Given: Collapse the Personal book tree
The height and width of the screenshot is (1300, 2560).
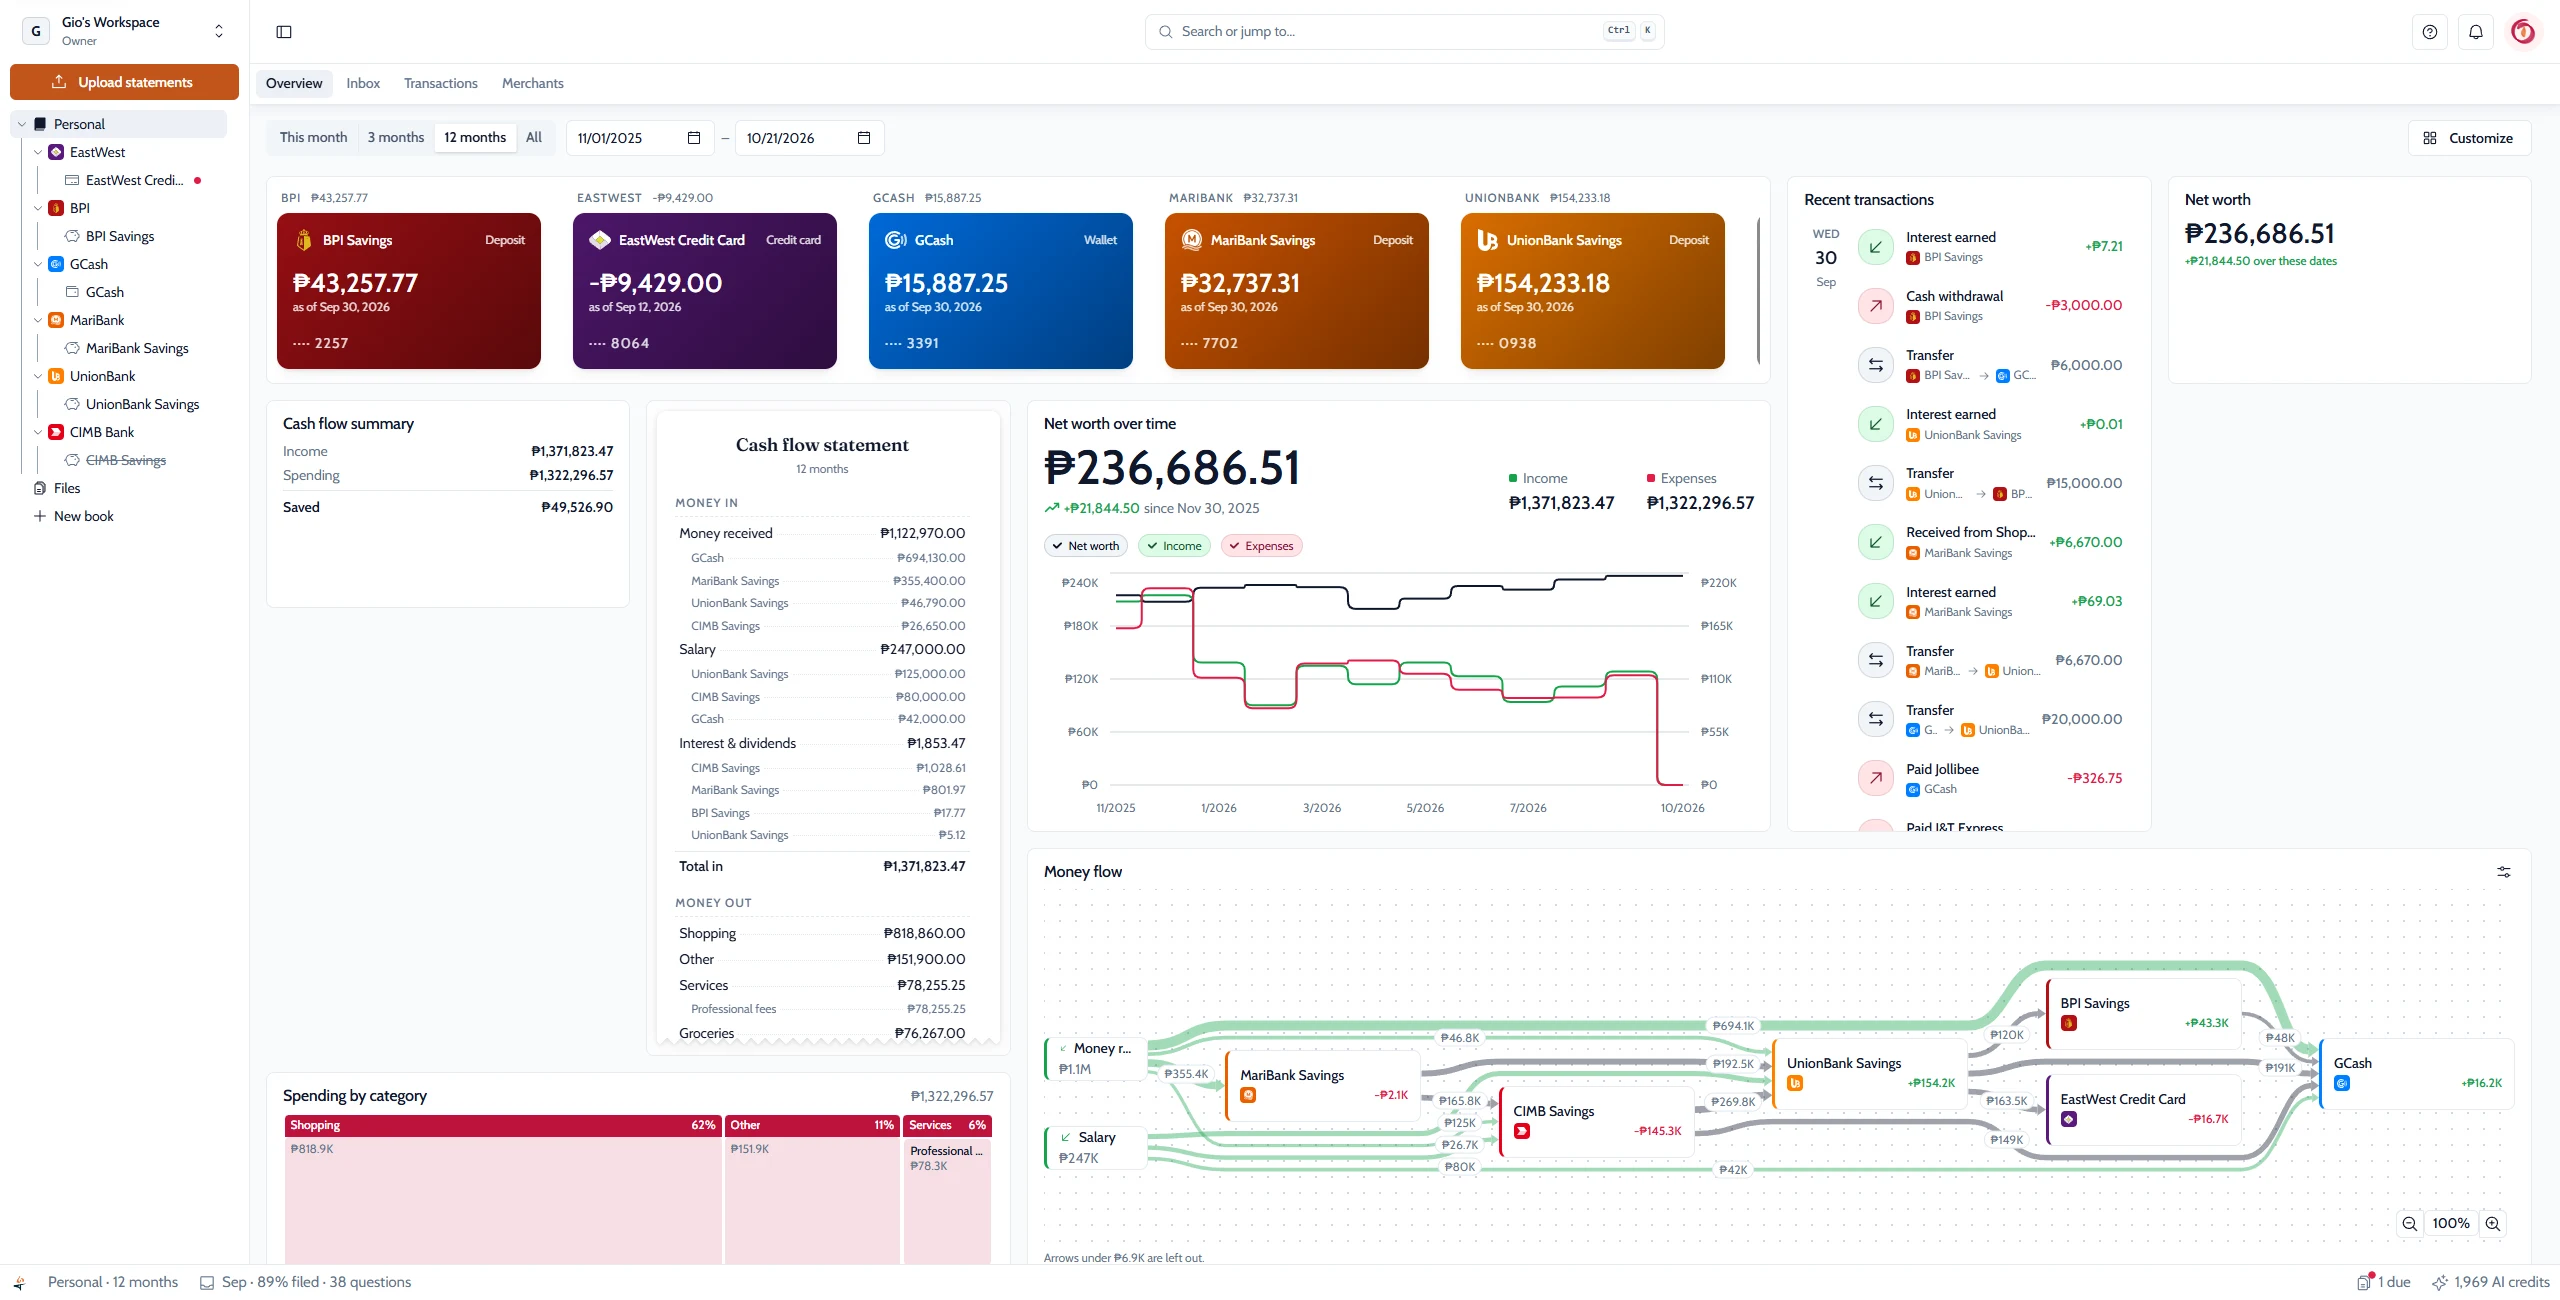Looking at the screenshot, I should (22, 125).
